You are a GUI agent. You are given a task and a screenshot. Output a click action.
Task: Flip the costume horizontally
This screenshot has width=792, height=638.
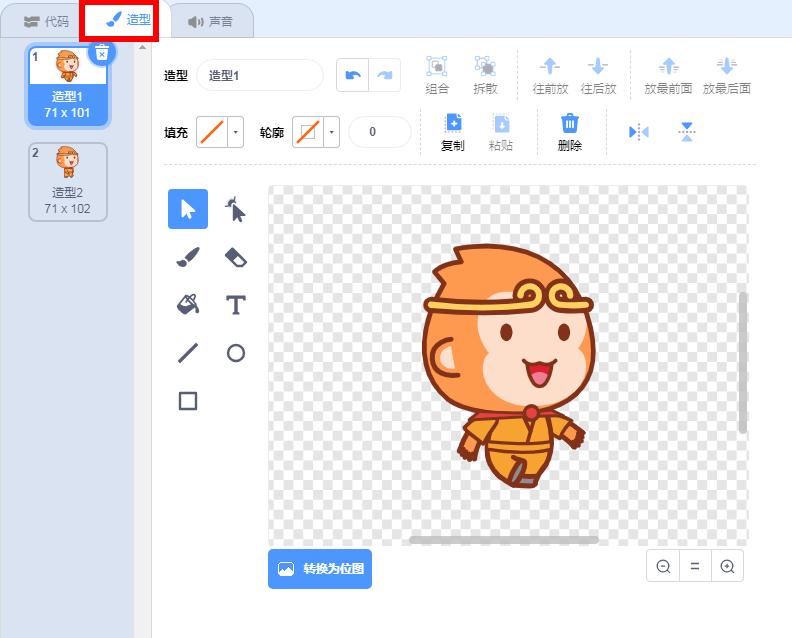(638, 132)
